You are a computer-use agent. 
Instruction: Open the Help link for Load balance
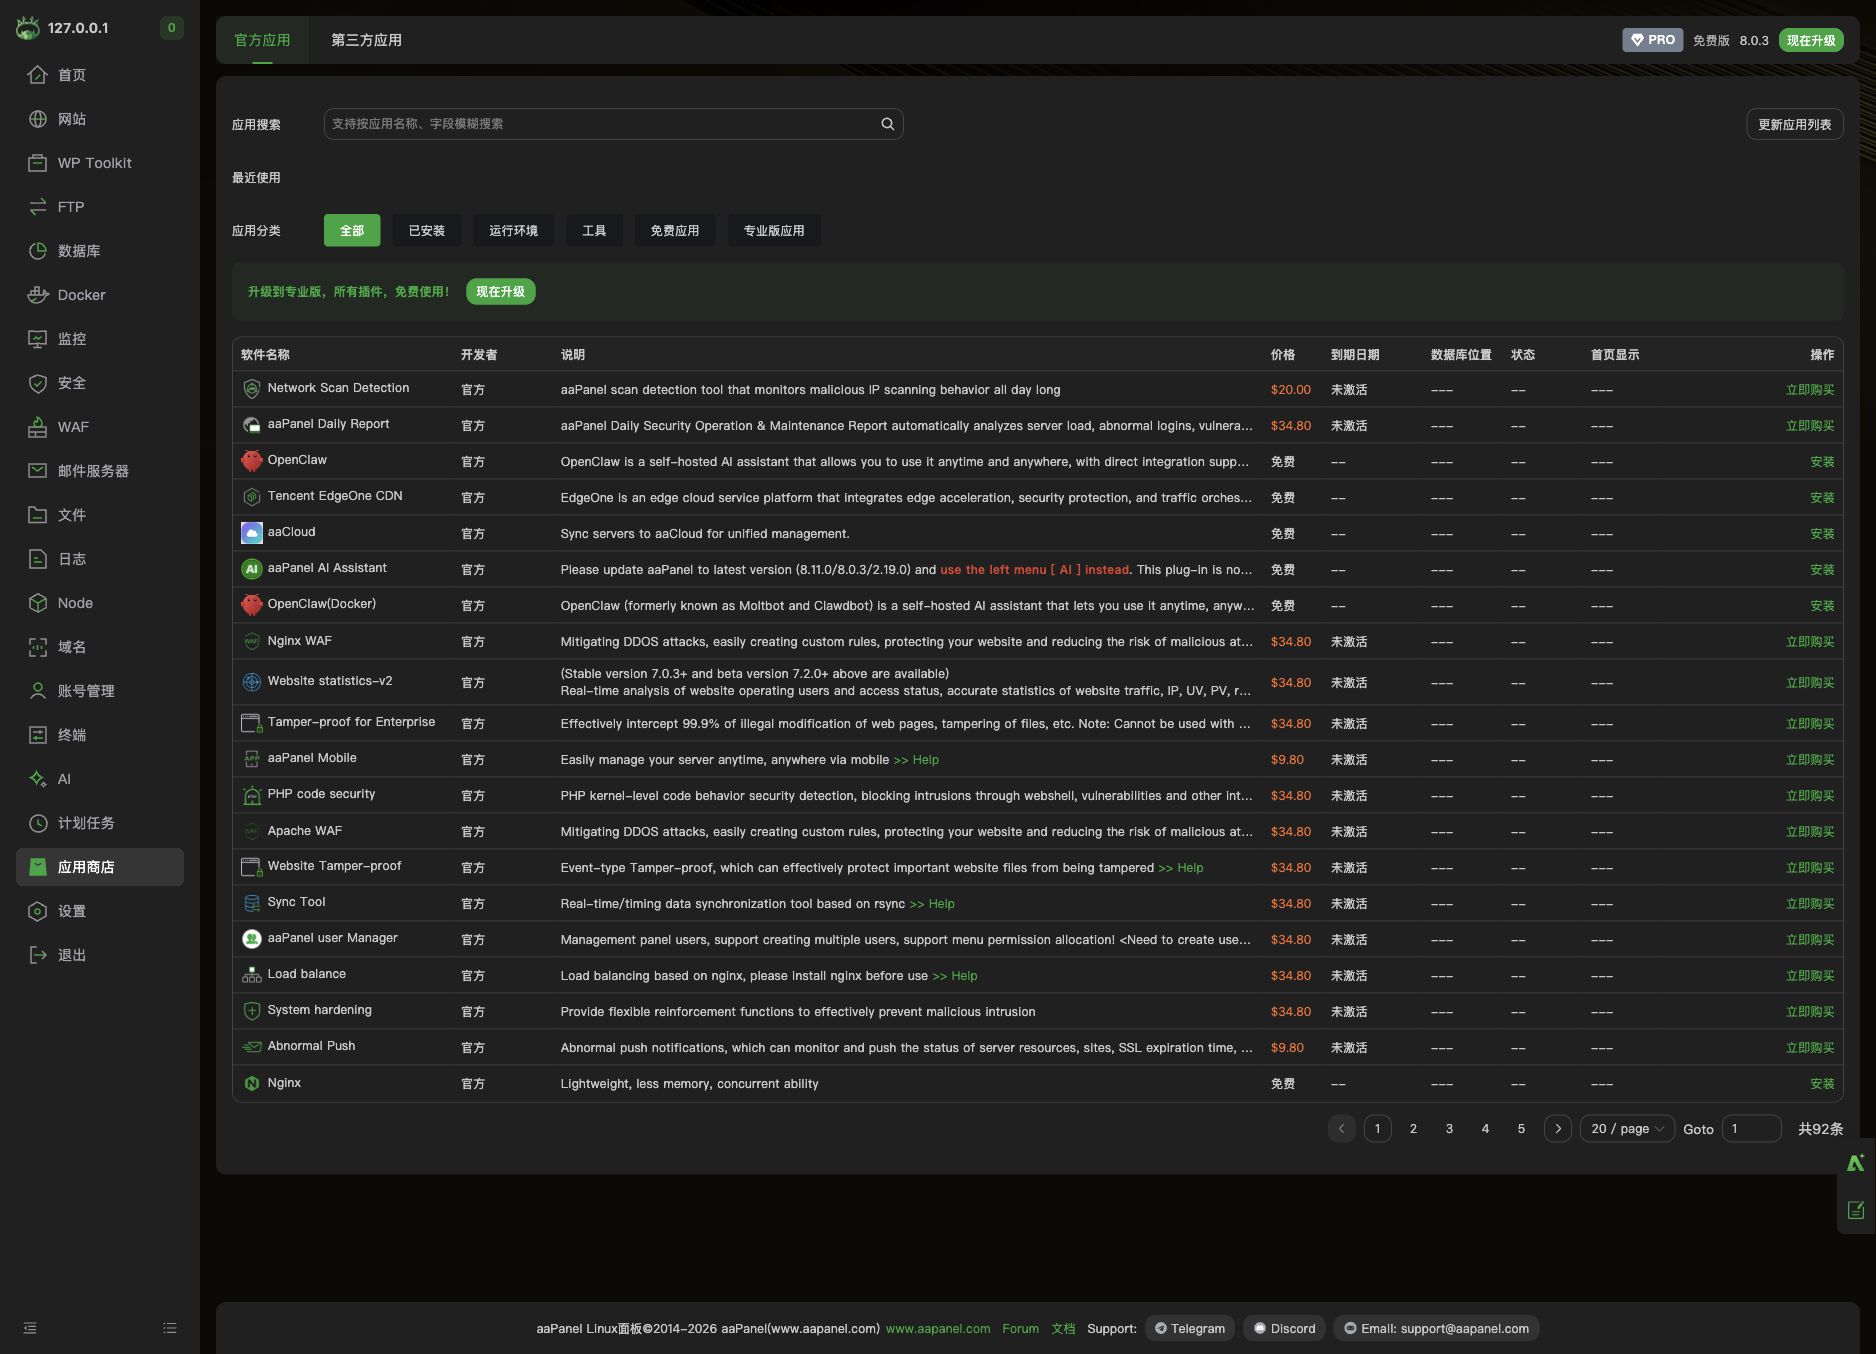tap(955, 976)
